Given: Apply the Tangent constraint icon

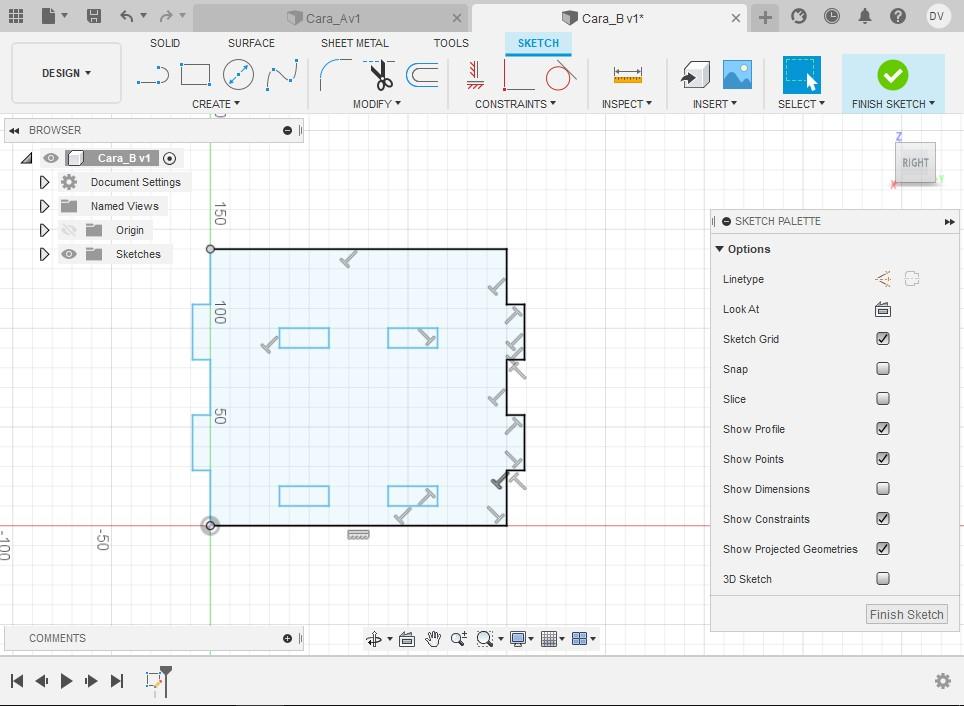Looking at the screenshot, I should click(561, 75).
